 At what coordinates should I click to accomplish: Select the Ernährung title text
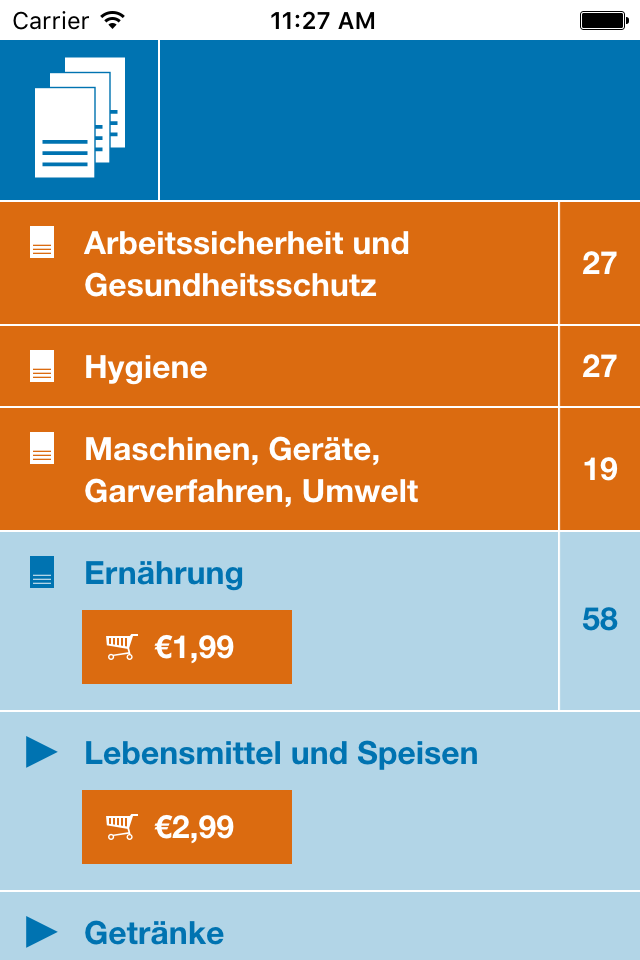[x=164, y=574]
